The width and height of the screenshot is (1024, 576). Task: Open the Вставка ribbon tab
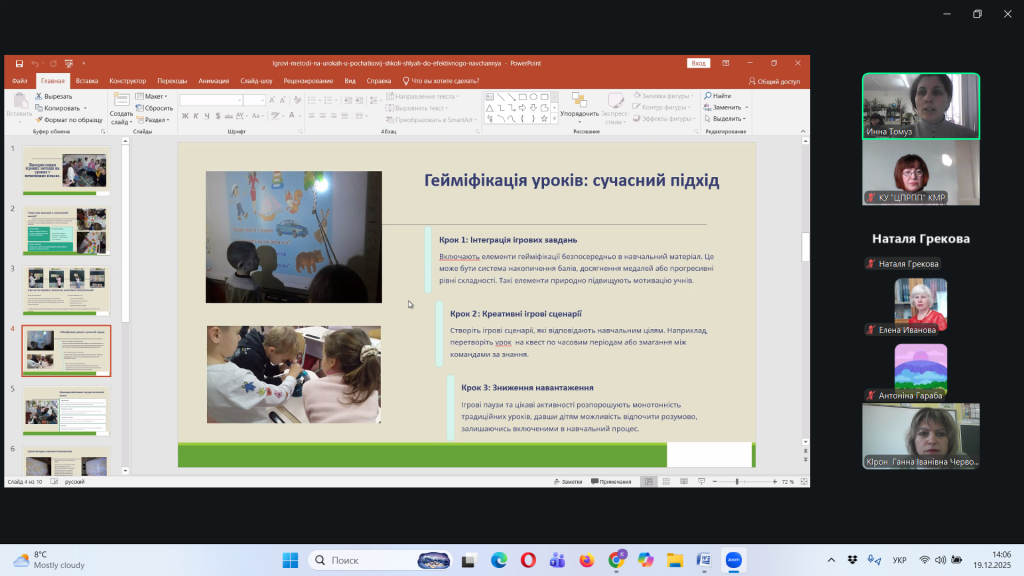(87, 81)
